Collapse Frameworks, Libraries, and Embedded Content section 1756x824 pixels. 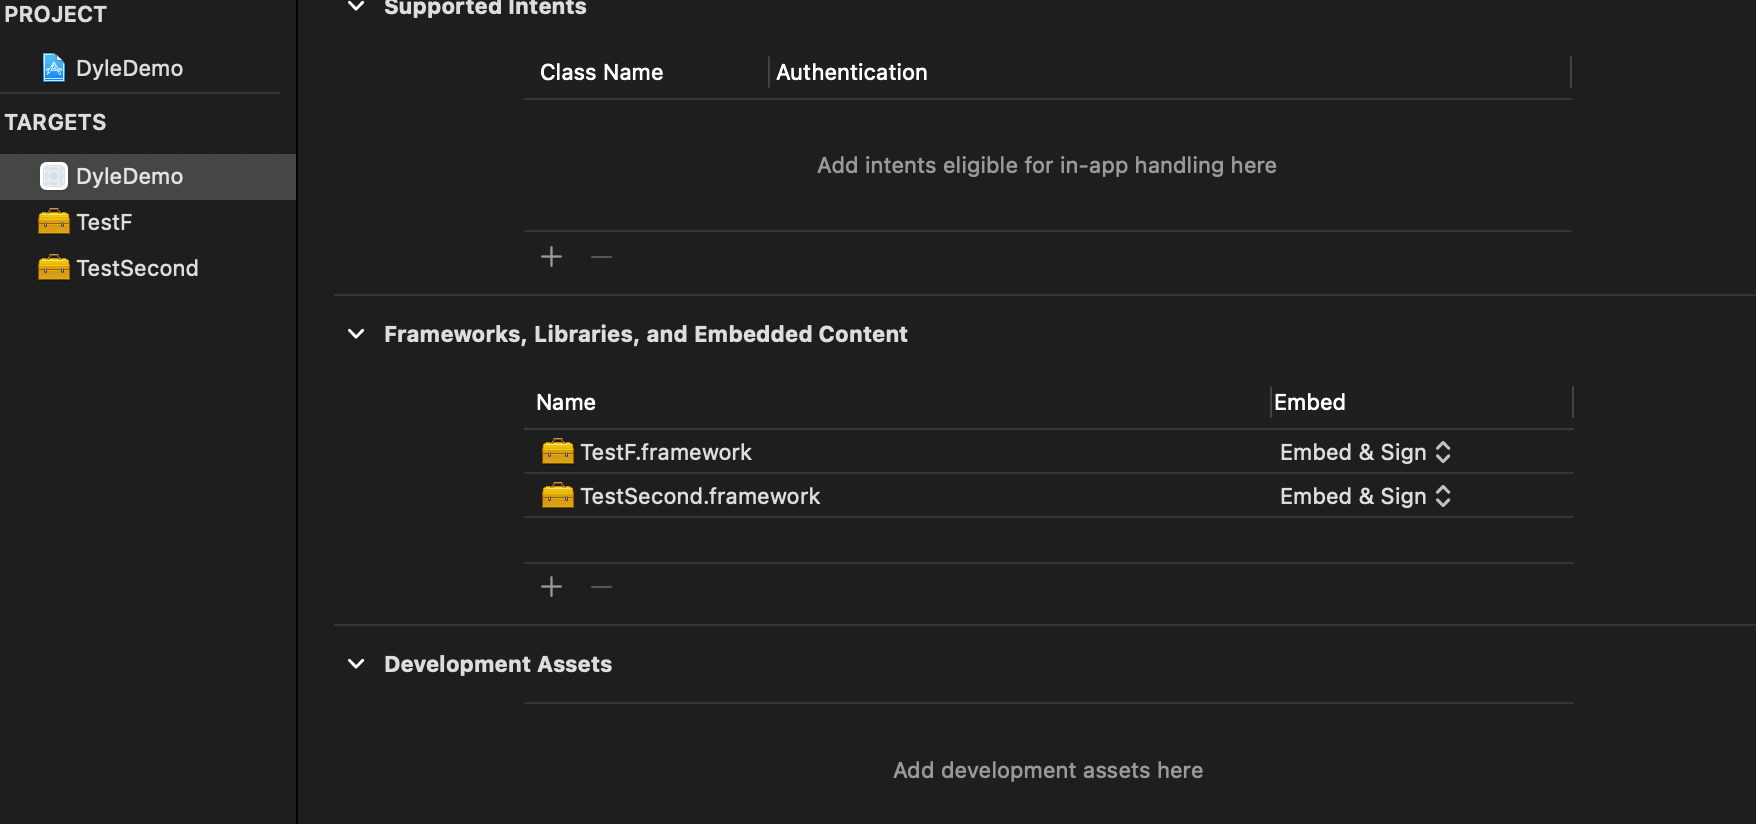point(356,334)
